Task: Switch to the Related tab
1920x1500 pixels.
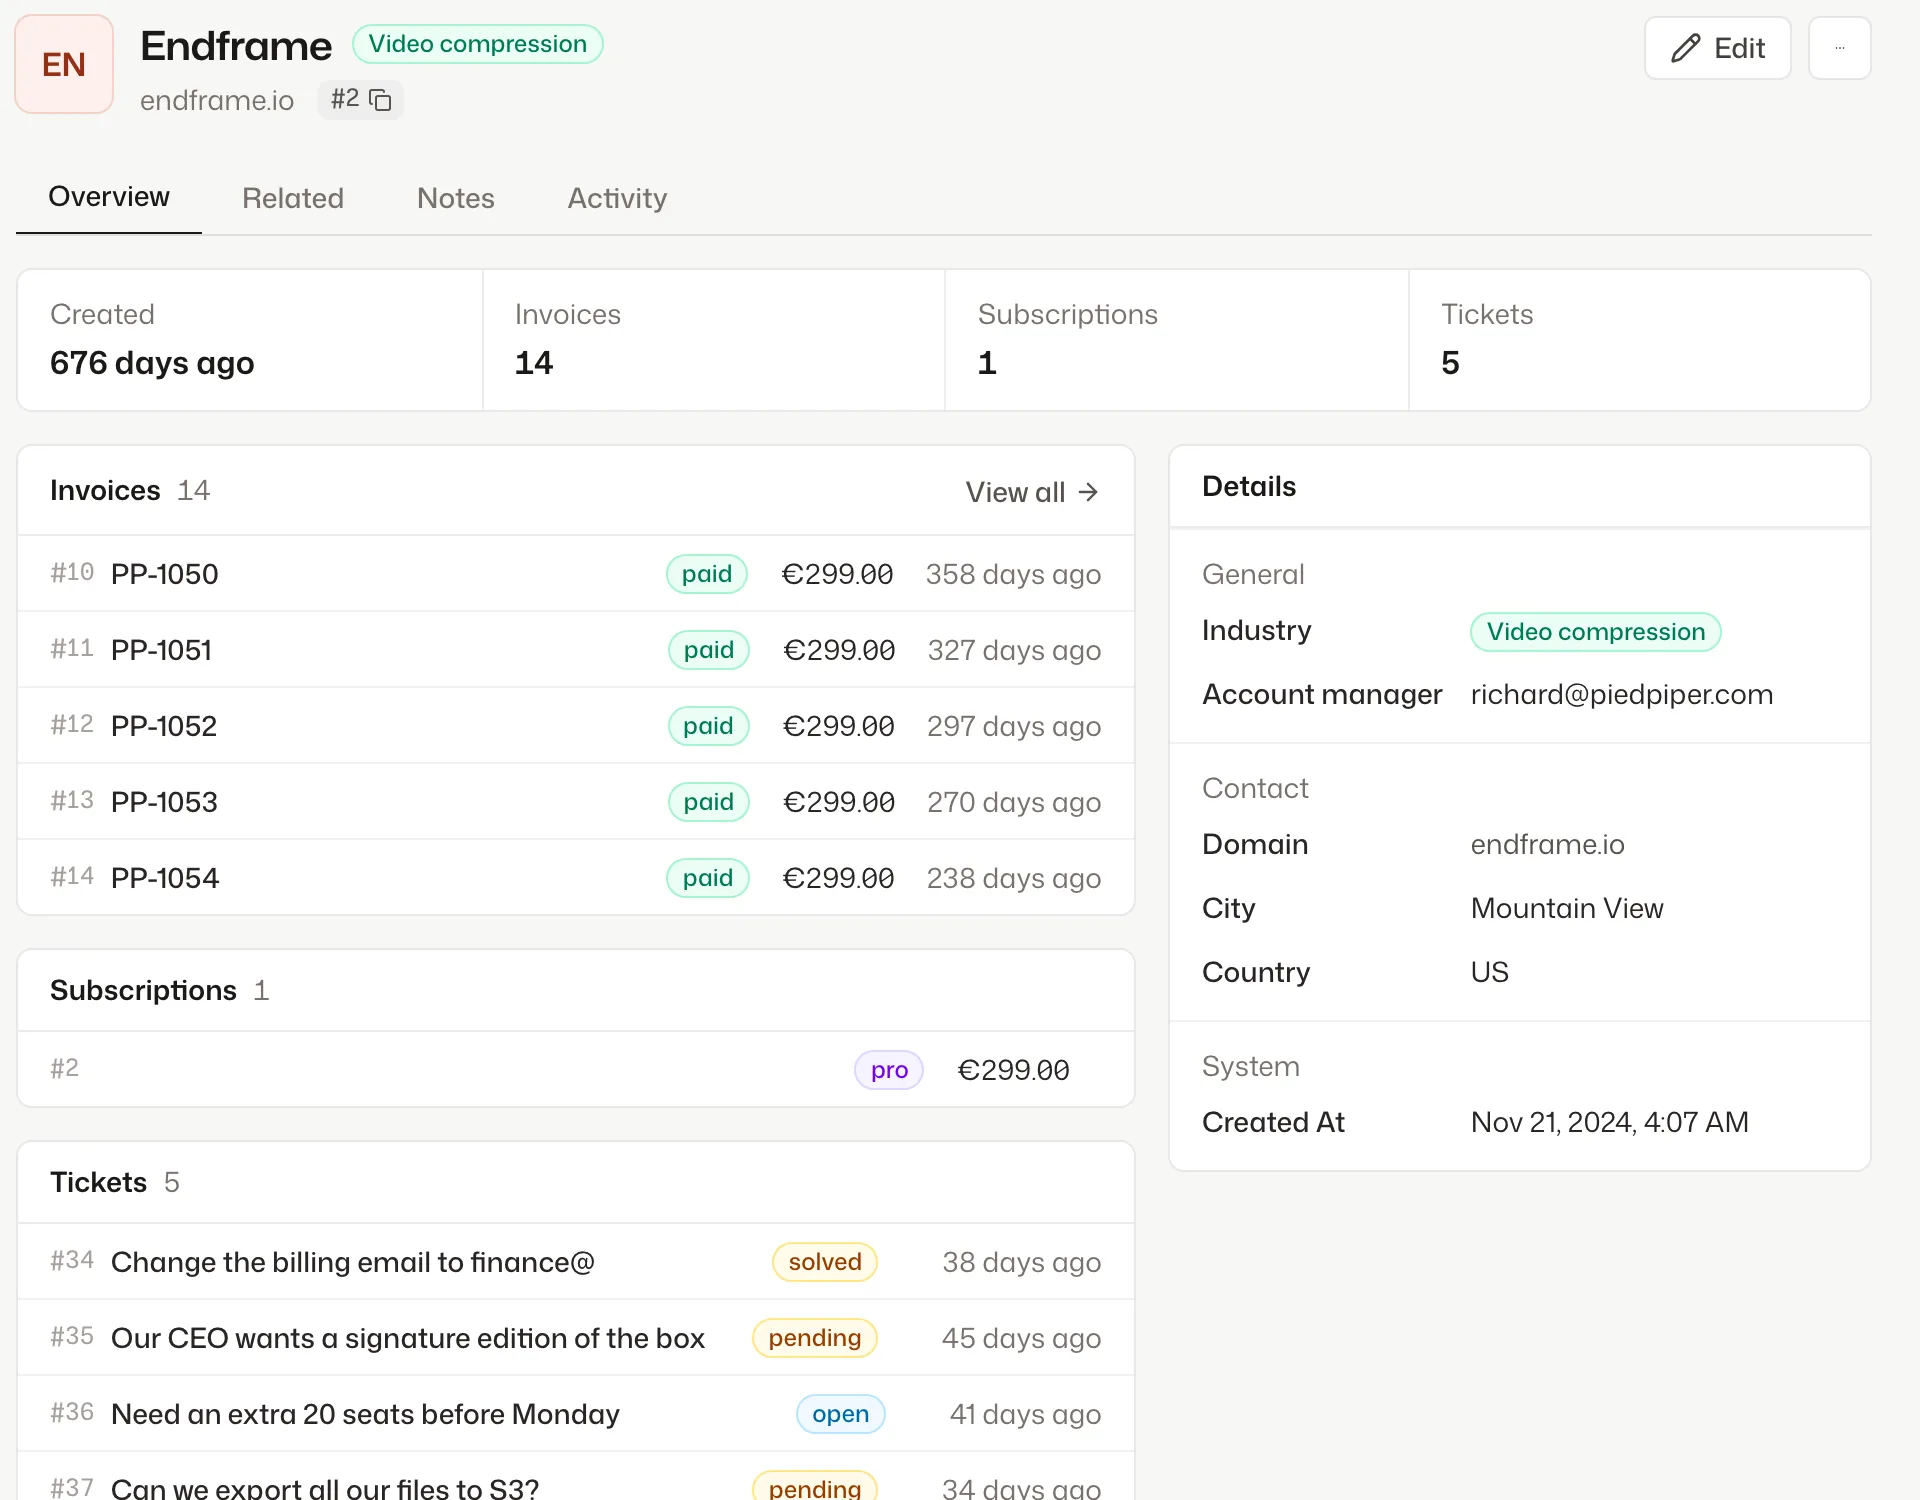Action: point(293,198)
